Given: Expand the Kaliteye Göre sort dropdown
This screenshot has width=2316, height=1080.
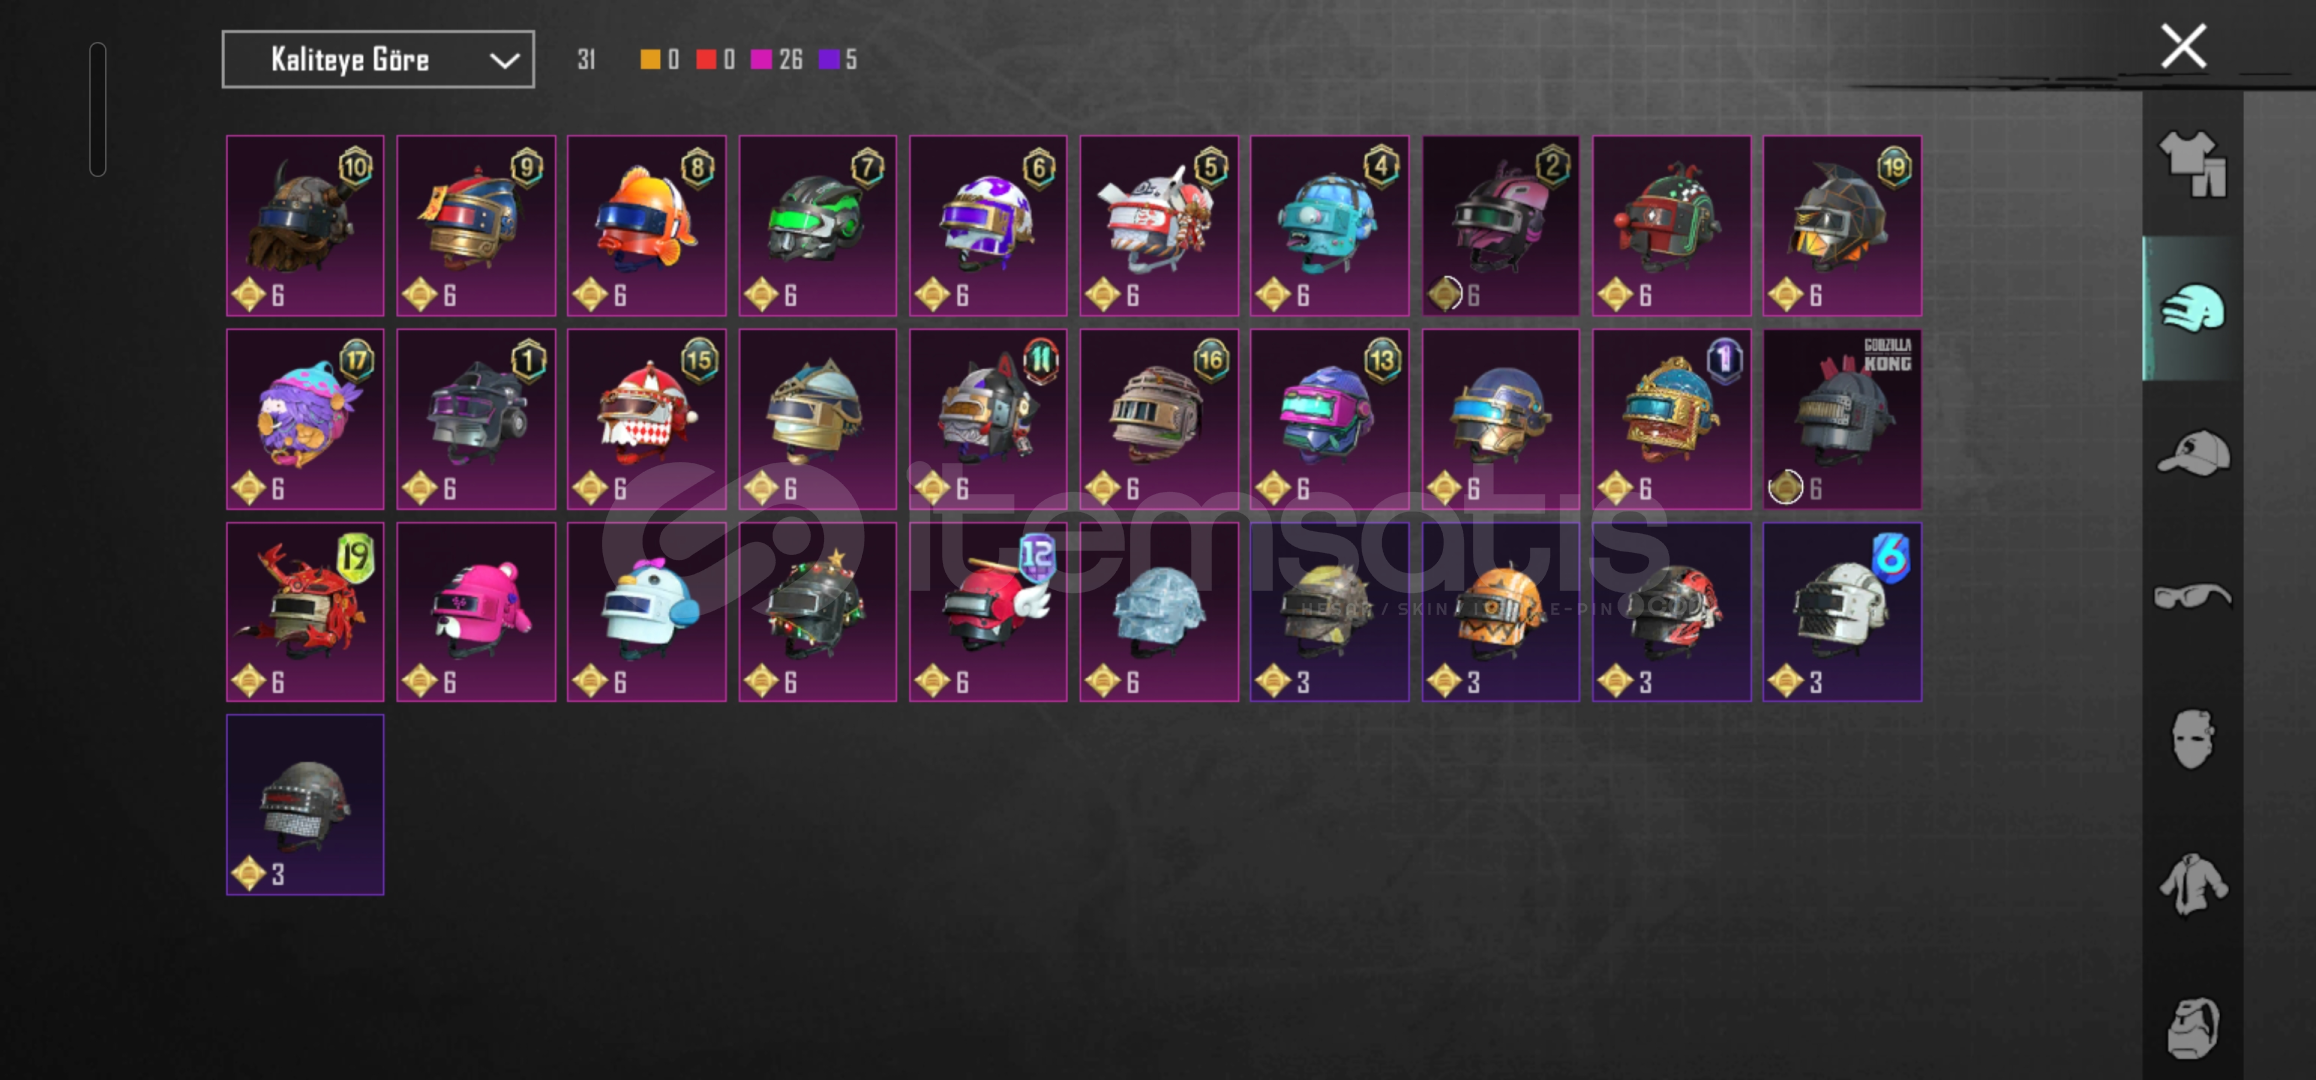Looking at the screenshot, I should 378,60.
